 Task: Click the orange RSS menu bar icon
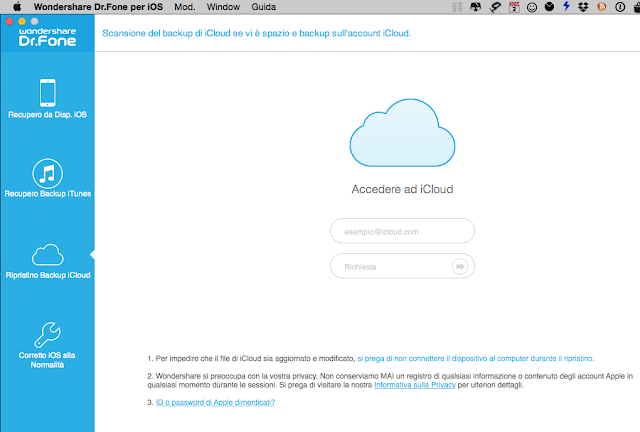[601, 7]
